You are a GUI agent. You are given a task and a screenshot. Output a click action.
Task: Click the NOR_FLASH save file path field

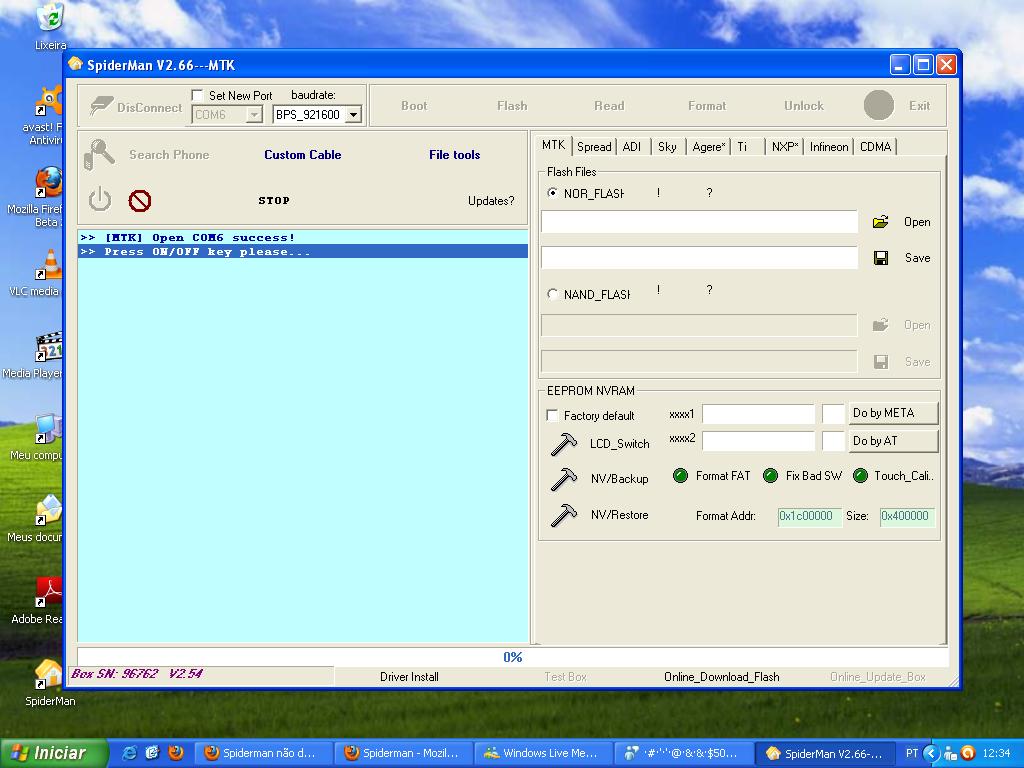[699, 258]
